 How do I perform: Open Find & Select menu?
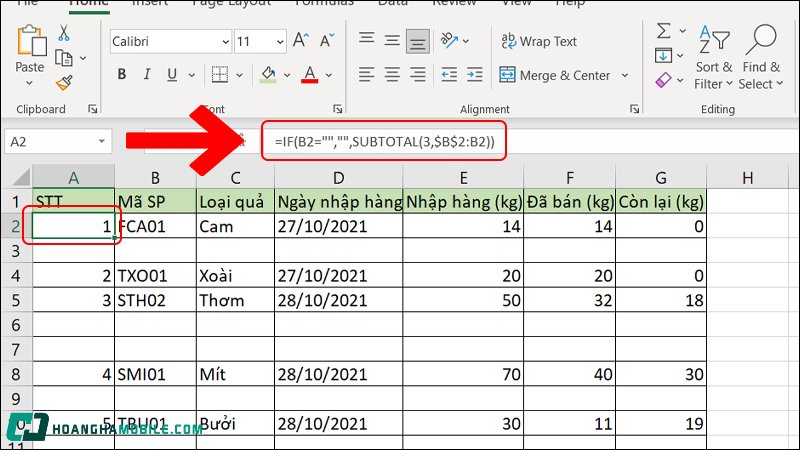pos(761,57)
